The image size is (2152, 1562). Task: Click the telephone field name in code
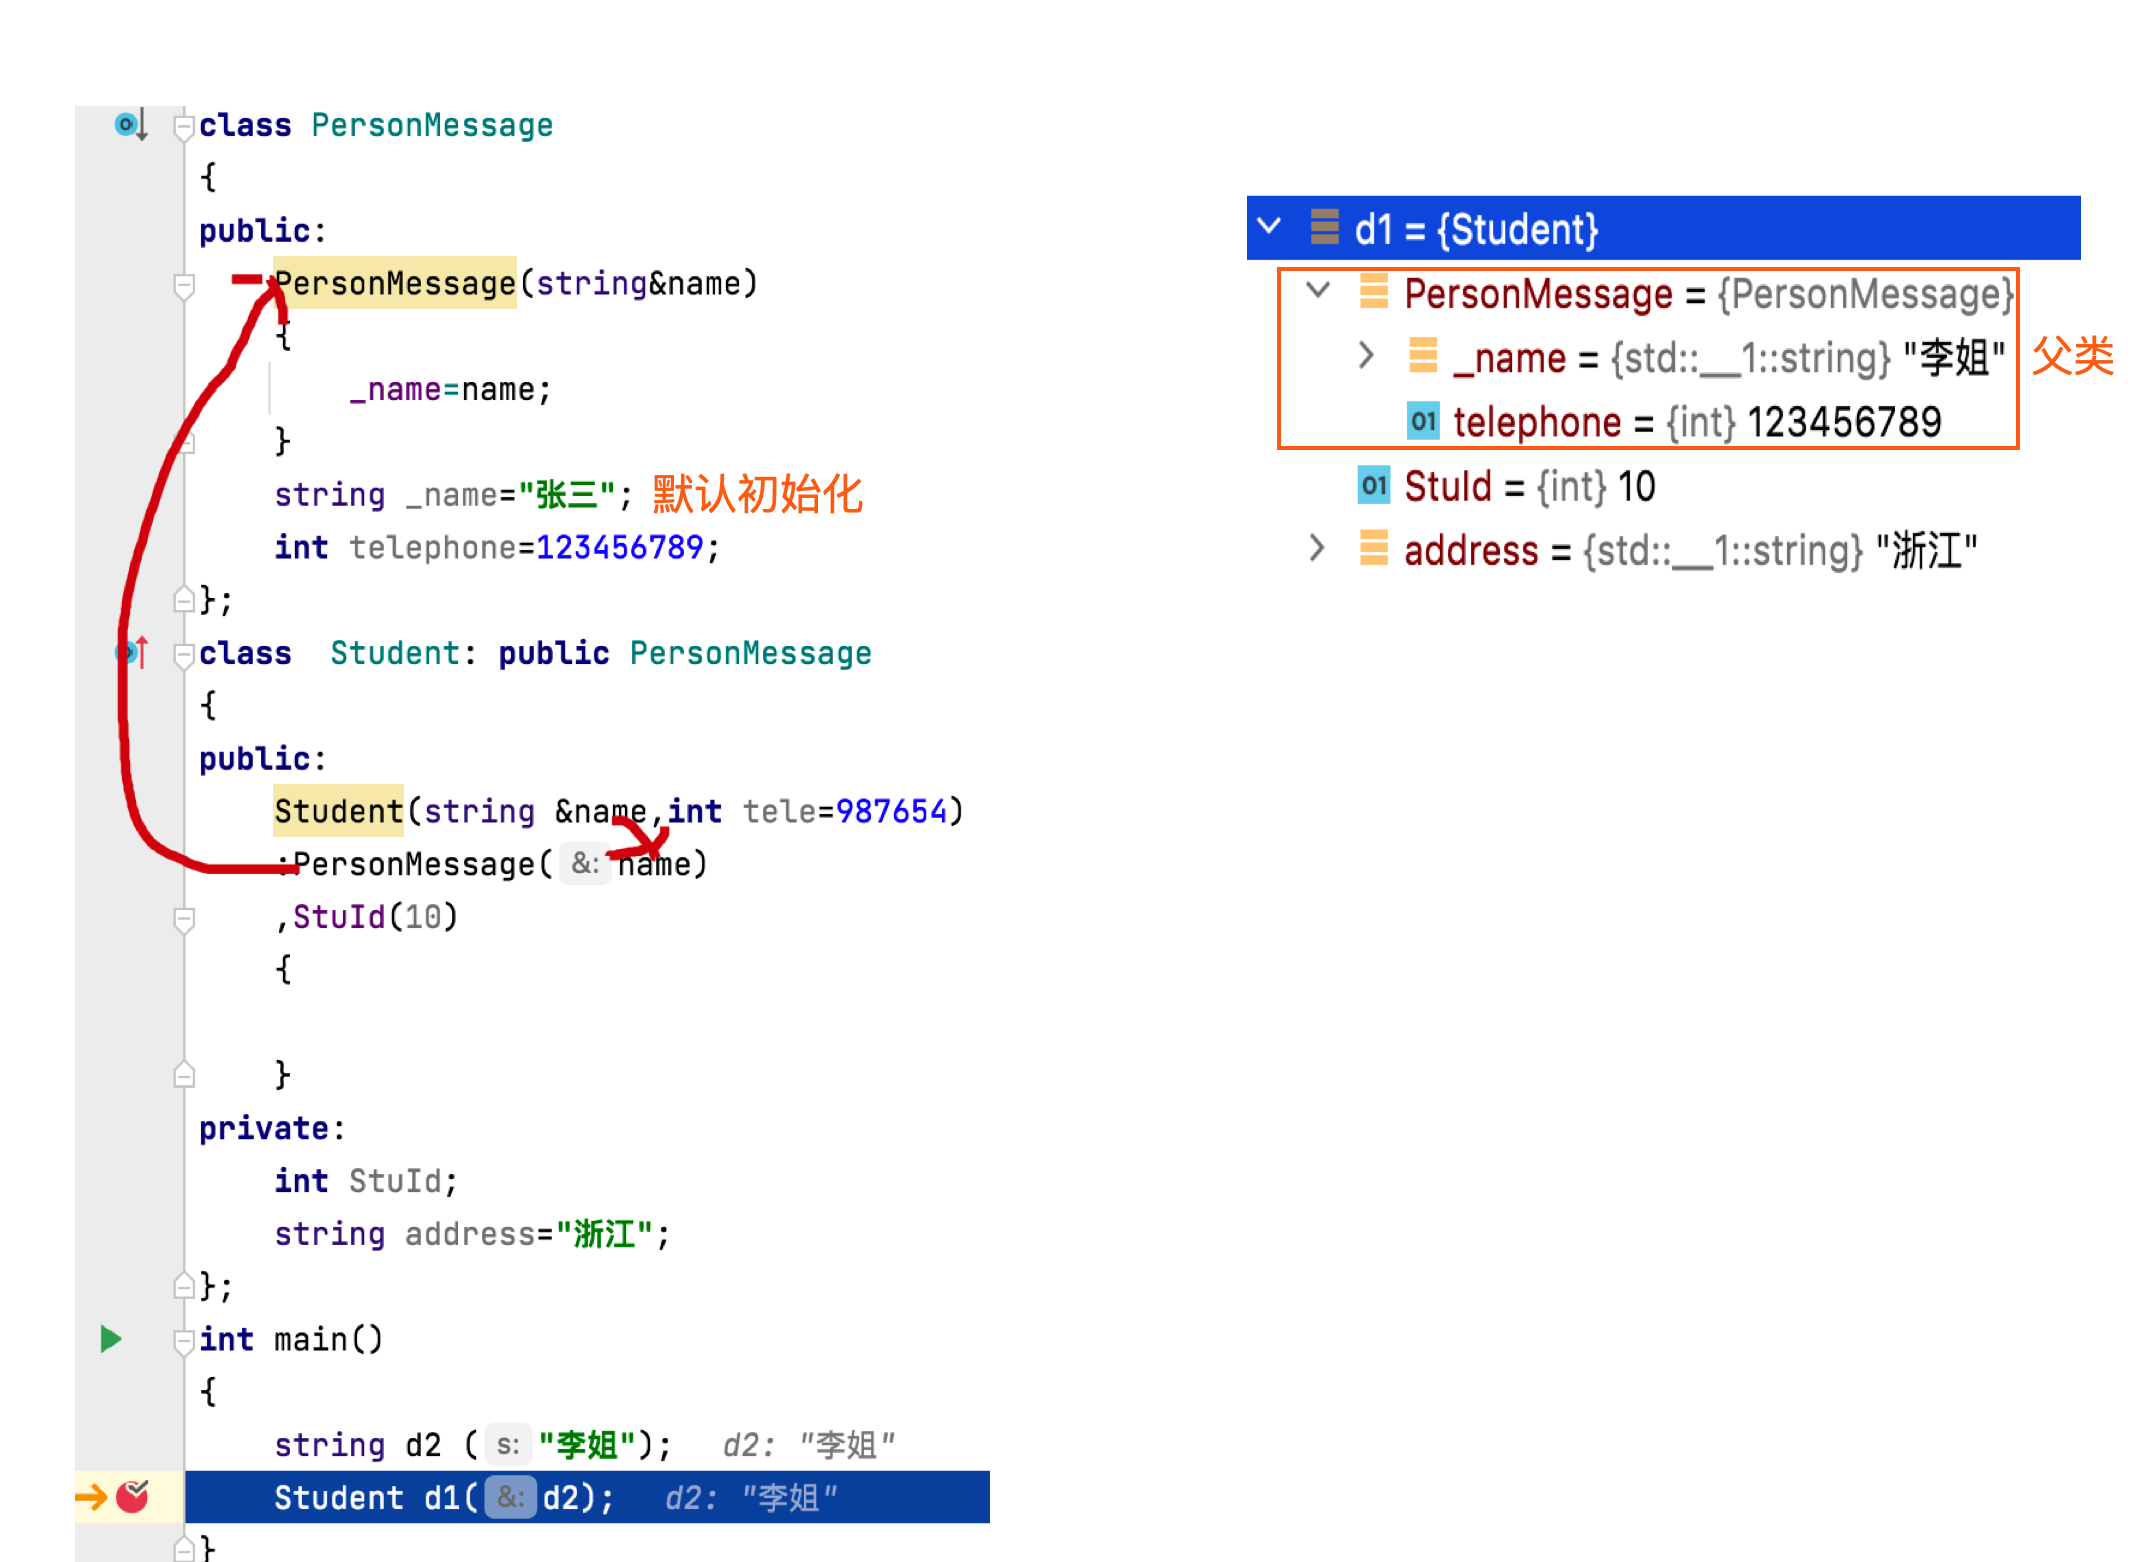[x=432, y=547]
